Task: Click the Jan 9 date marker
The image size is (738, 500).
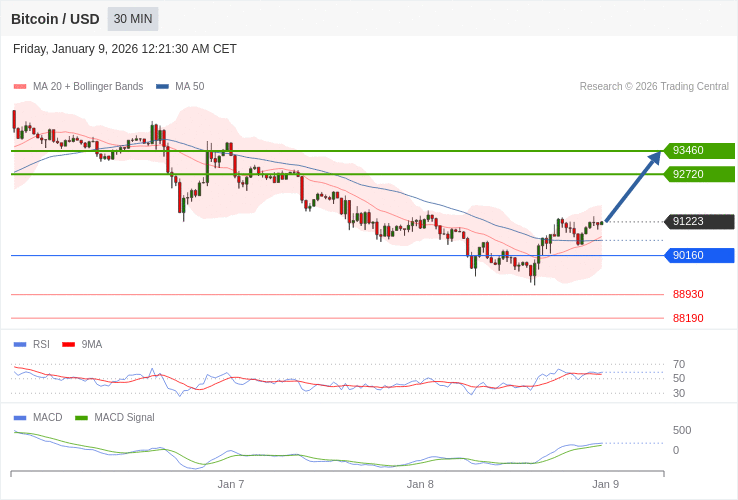Action: 605,484
